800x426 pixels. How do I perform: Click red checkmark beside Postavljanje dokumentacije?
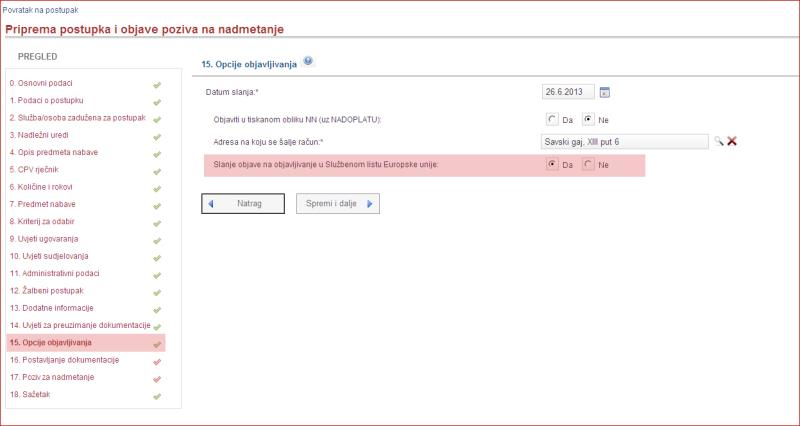(156, 361)
